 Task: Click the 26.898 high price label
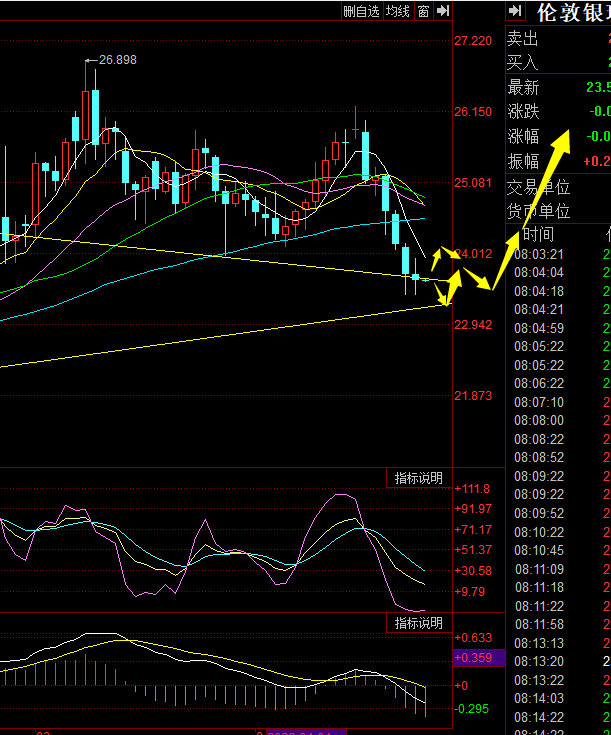pyautogui.click(x=117, y=60)
